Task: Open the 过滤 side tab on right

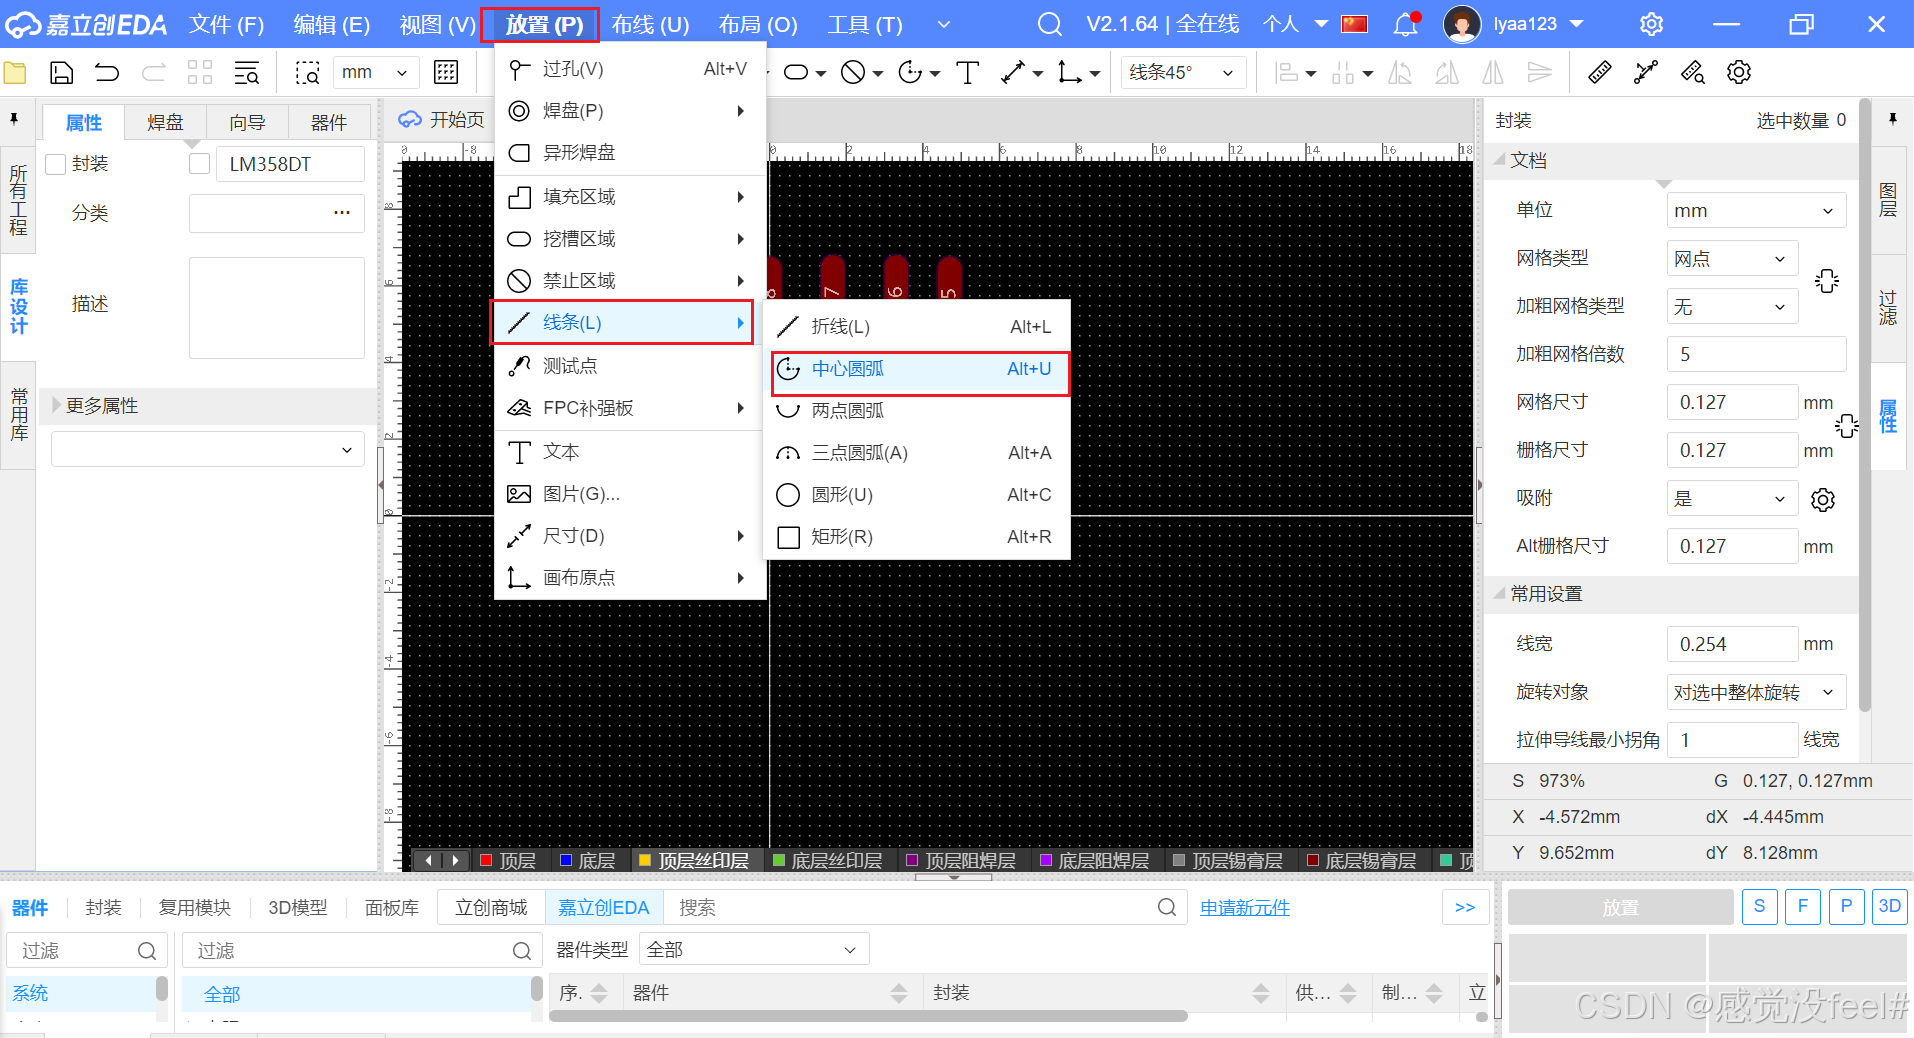Action: pyautogui.click(x=1888, y=308)
